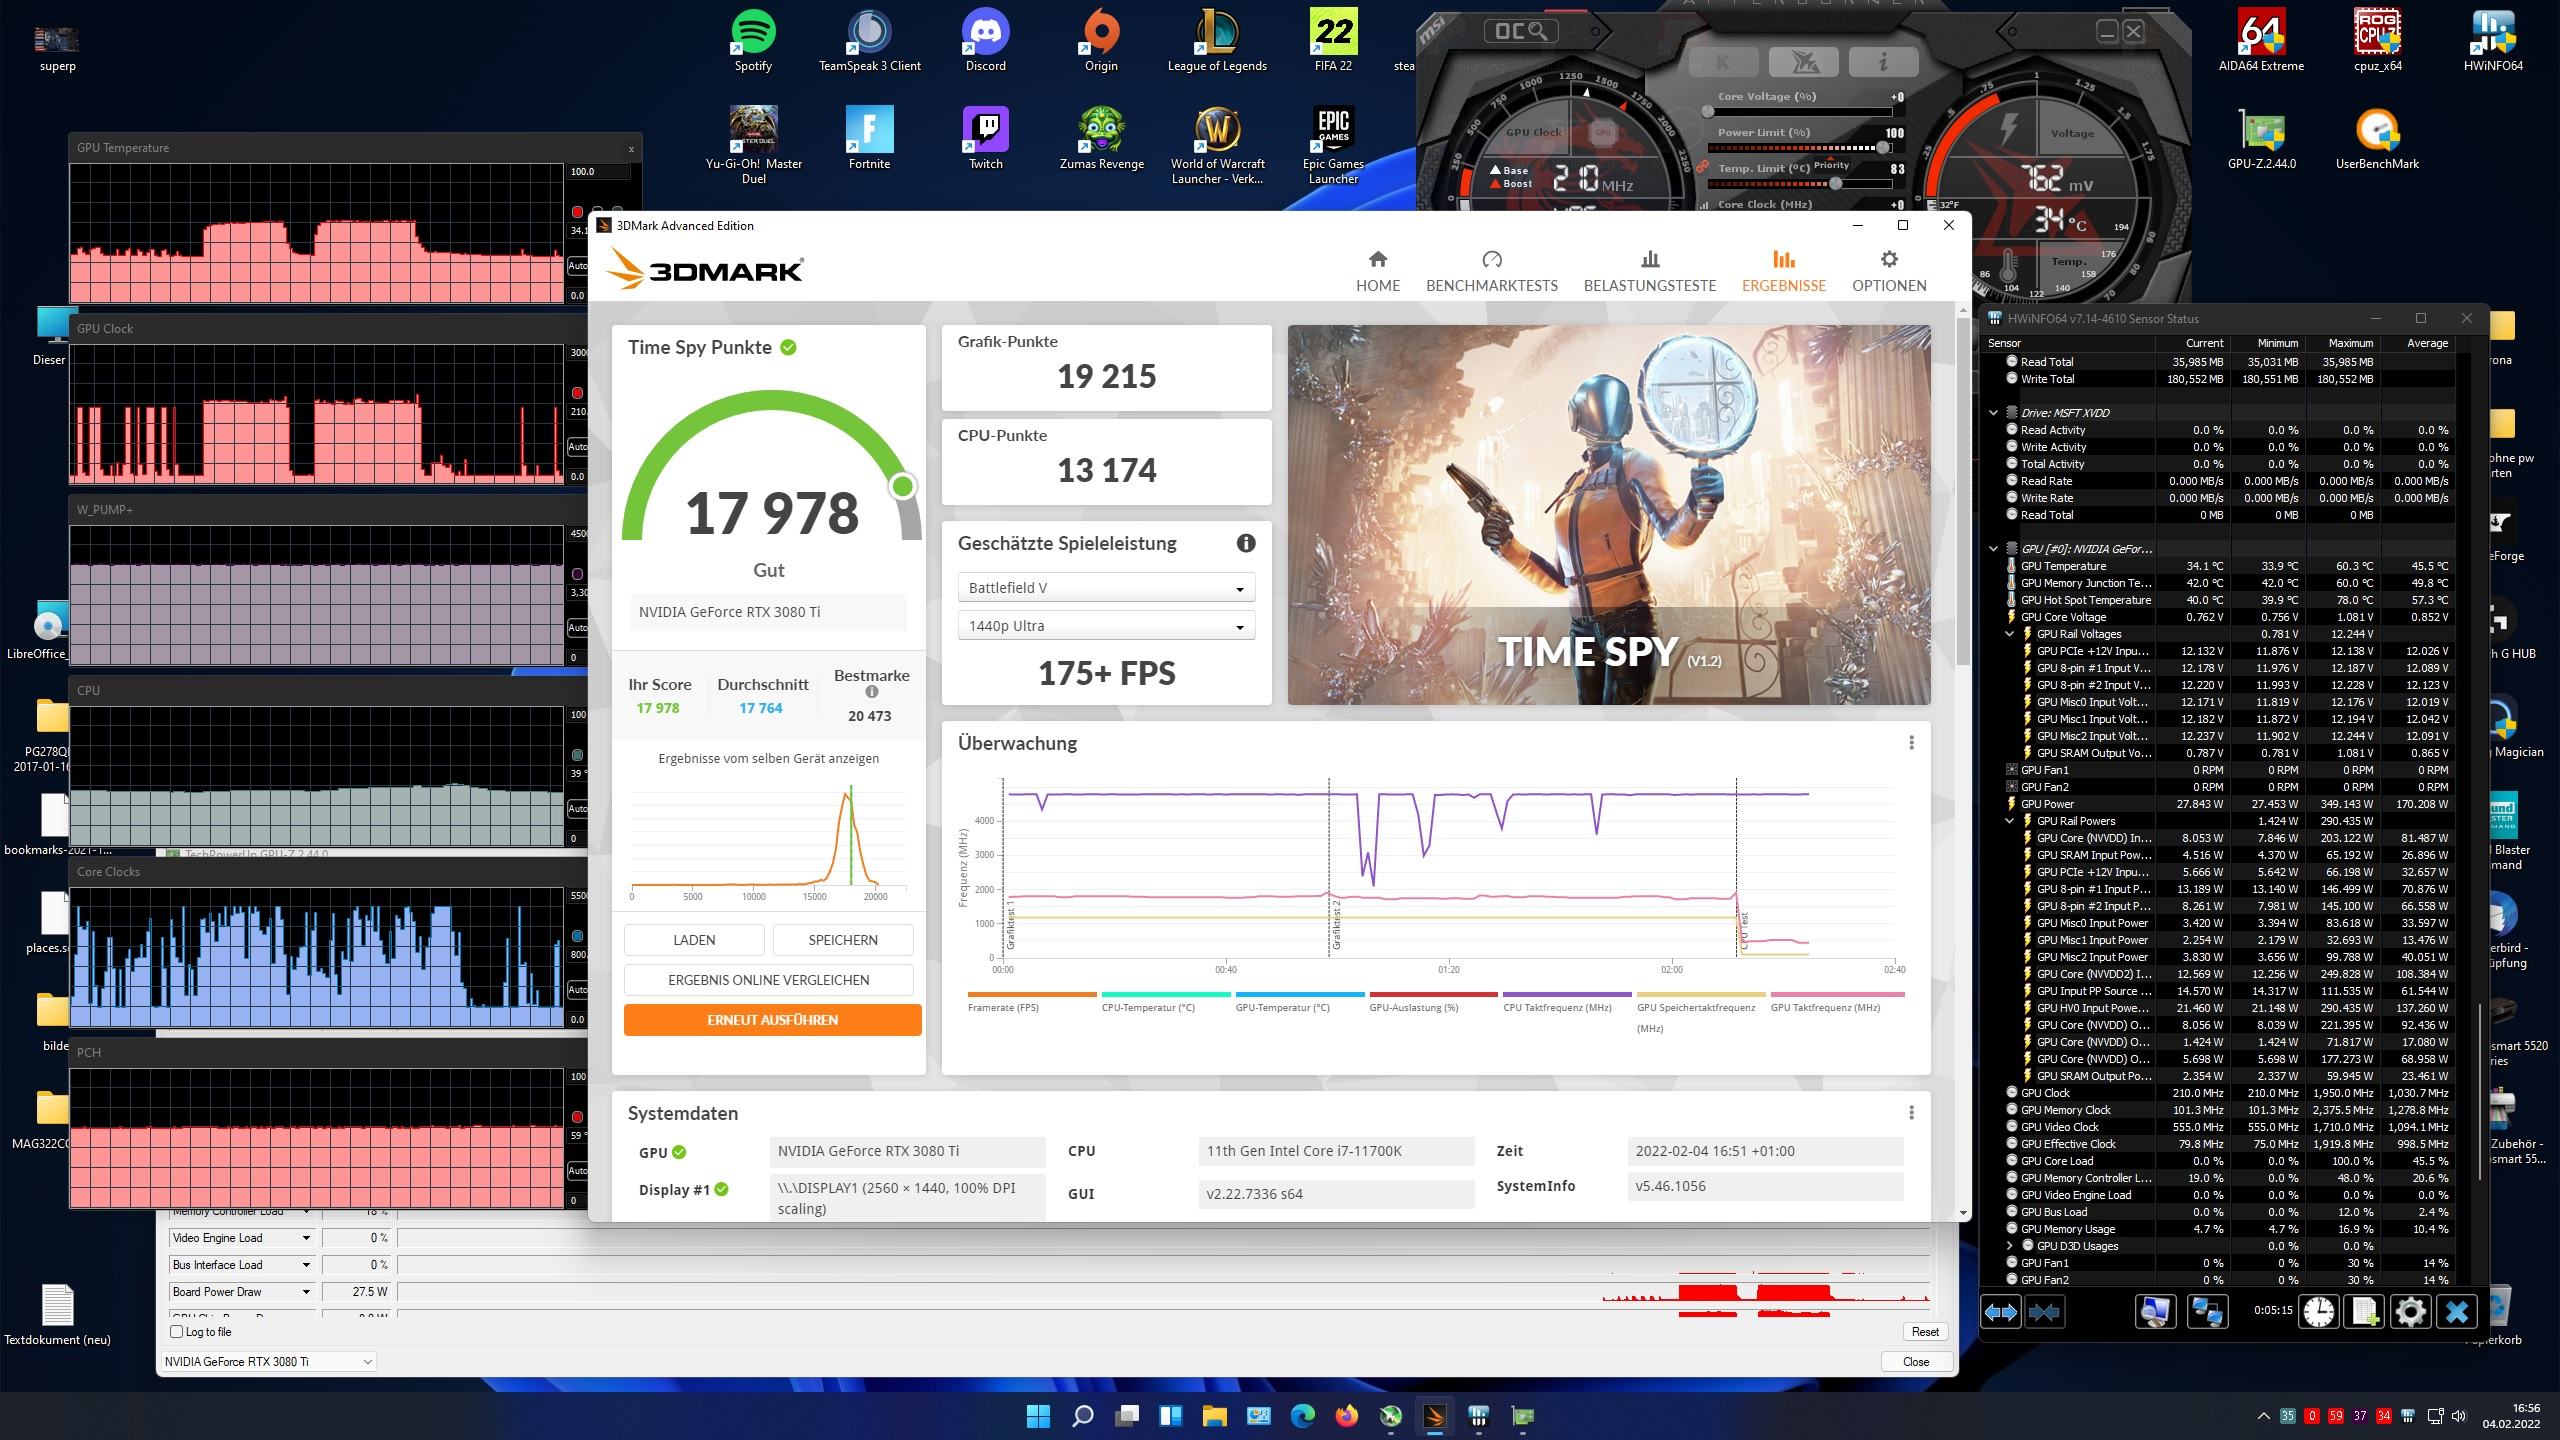Image resolution: width=2560 pixels, height=1440 pixels.
Task: Open AIDA64 Extreme desktop icon
Action: [x=2261, y=42]
